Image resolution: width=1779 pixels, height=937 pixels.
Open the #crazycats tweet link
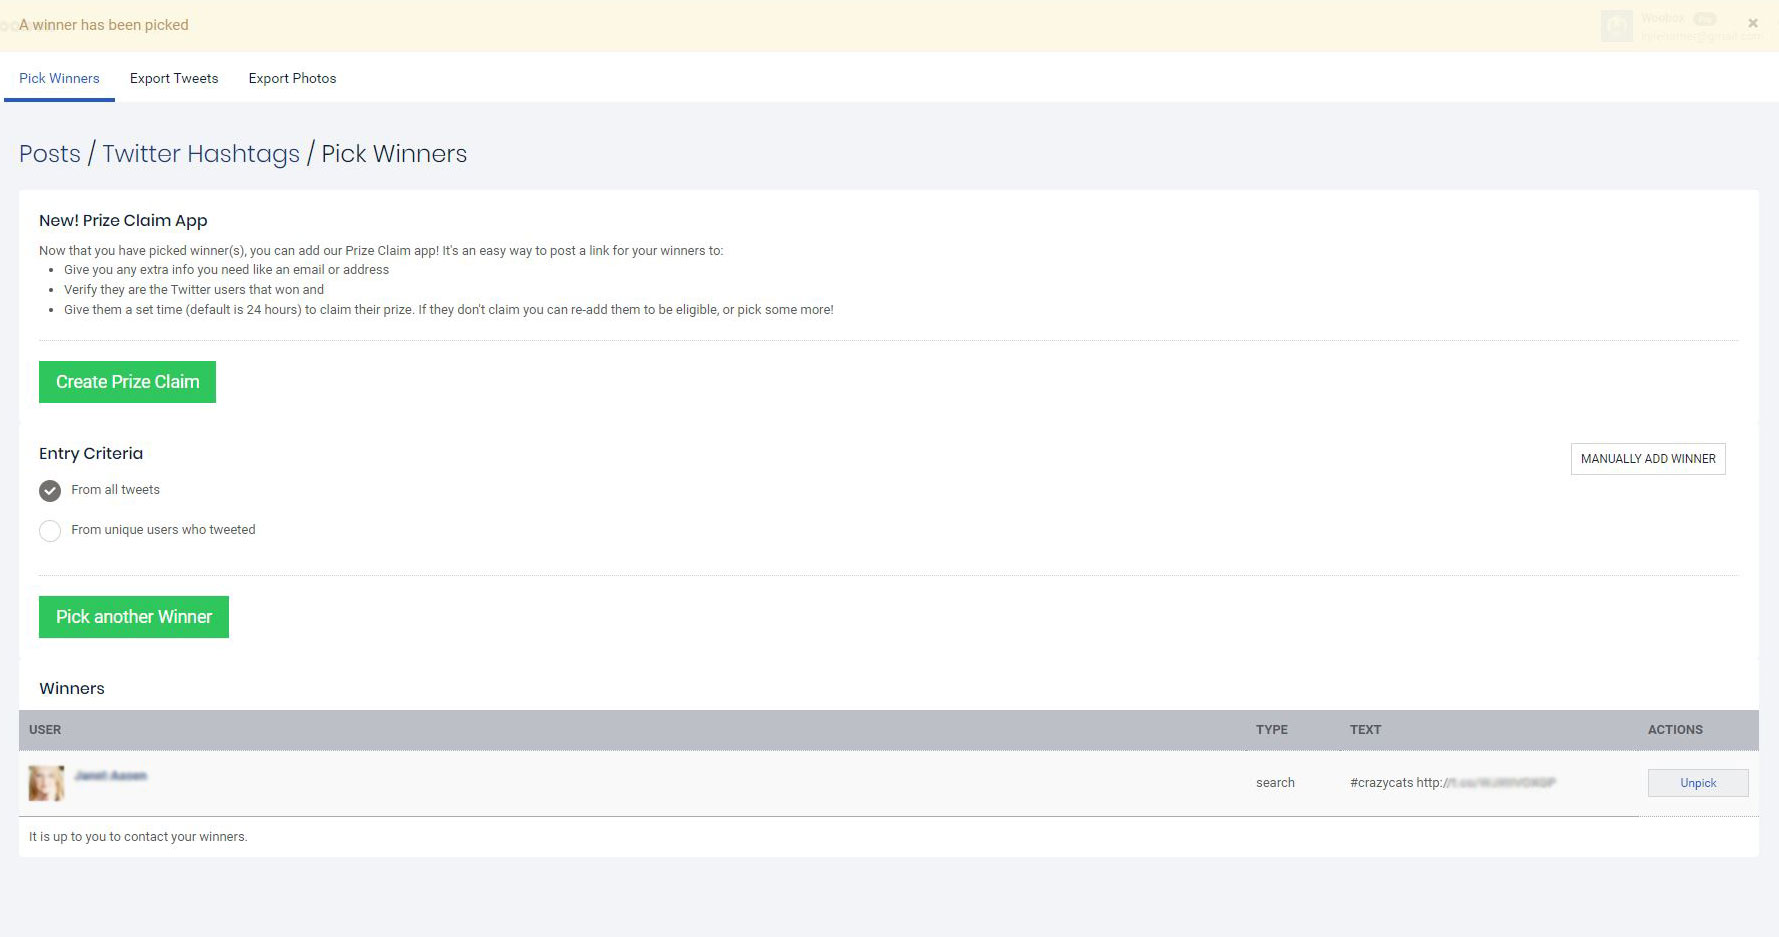[1452, 783]
